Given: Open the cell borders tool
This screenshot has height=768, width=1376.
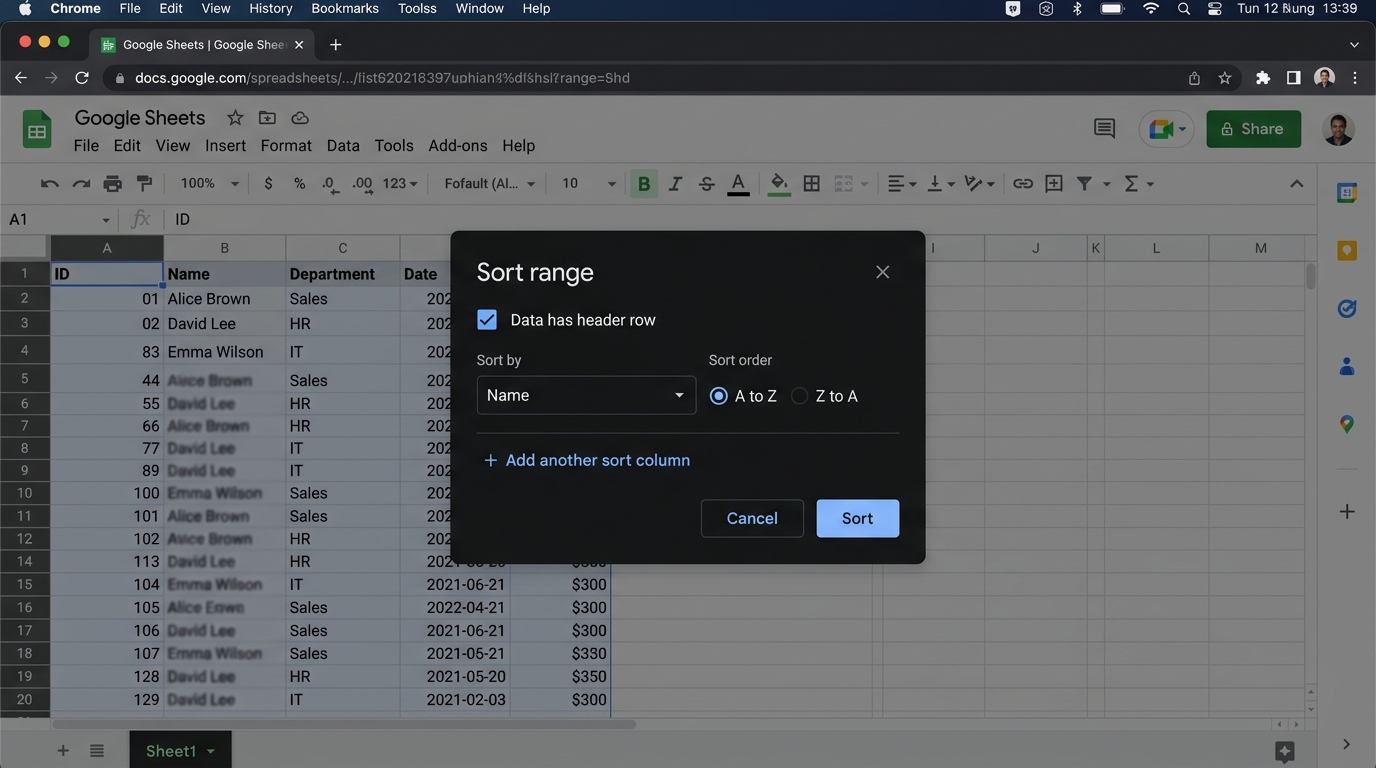Looking at the screenshot, I should [x=812, y=184].
